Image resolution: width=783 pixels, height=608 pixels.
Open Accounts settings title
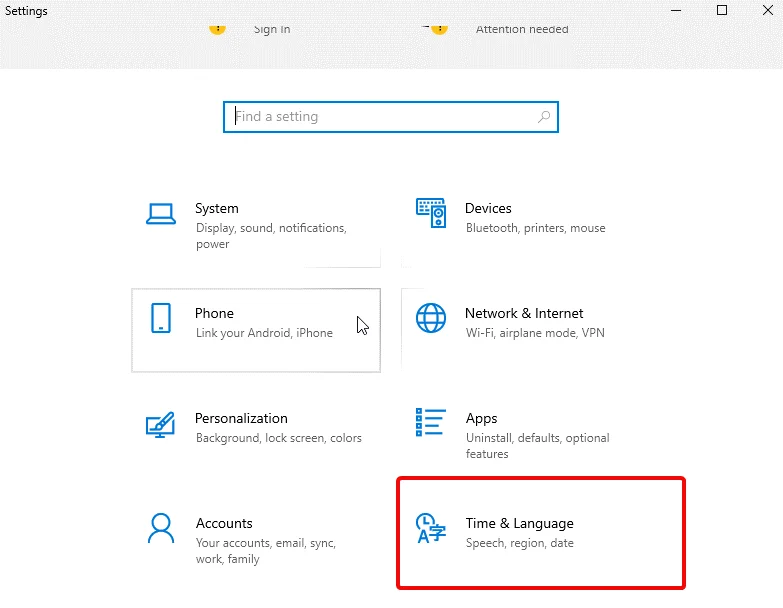224,523
